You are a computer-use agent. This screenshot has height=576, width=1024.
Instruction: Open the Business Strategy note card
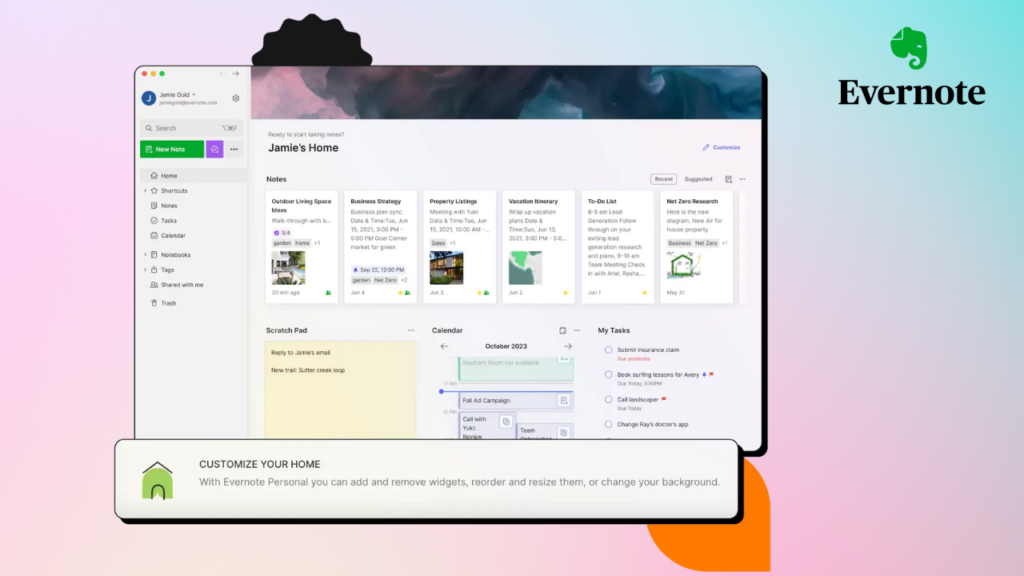click(x=381, y=248)
